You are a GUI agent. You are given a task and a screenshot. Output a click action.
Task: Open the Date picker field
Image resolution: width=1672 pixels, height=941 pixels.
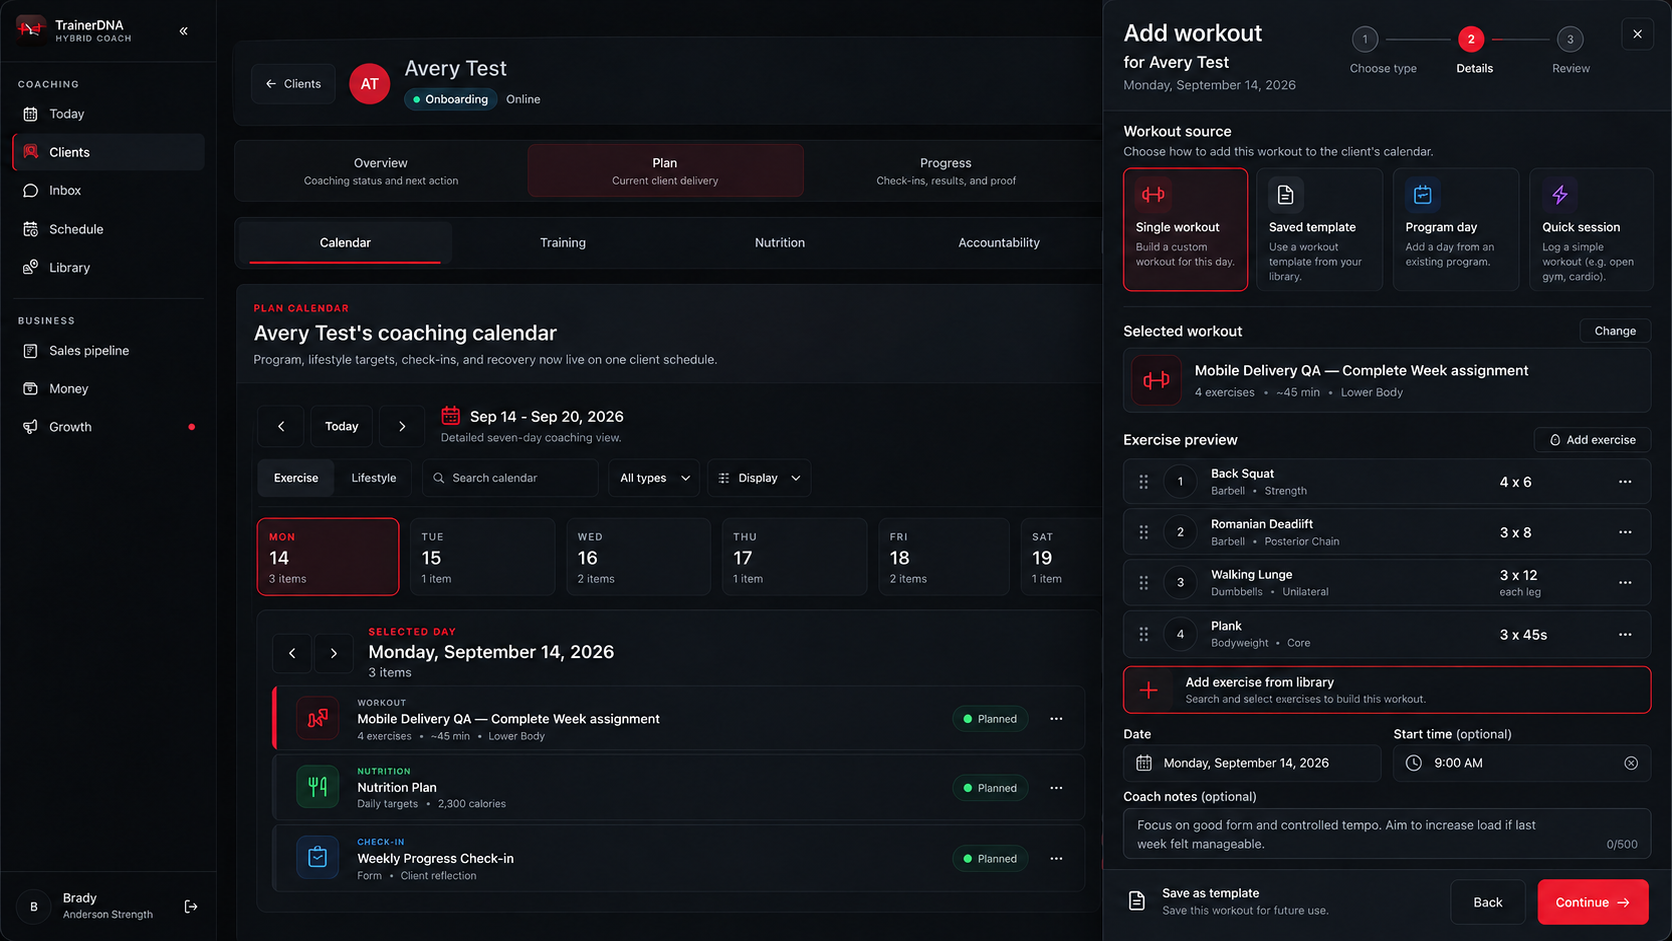(x=1252, y=763)
